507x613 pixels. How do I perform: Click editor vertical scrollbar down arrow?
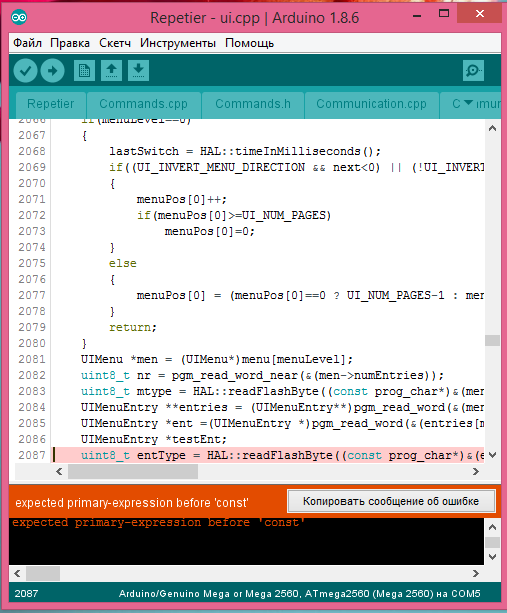pos(493,455)
